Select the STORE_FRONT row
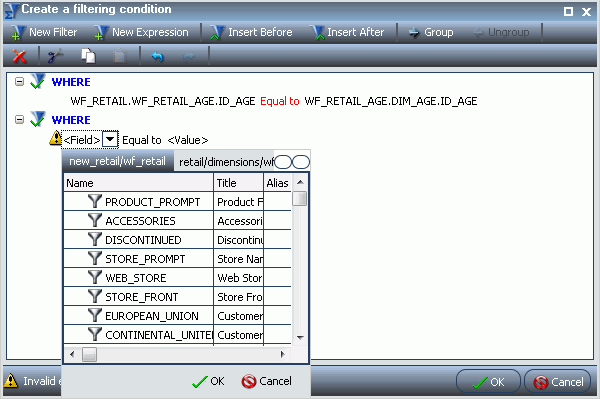This screenshot has width=600, height=399. 178,297
